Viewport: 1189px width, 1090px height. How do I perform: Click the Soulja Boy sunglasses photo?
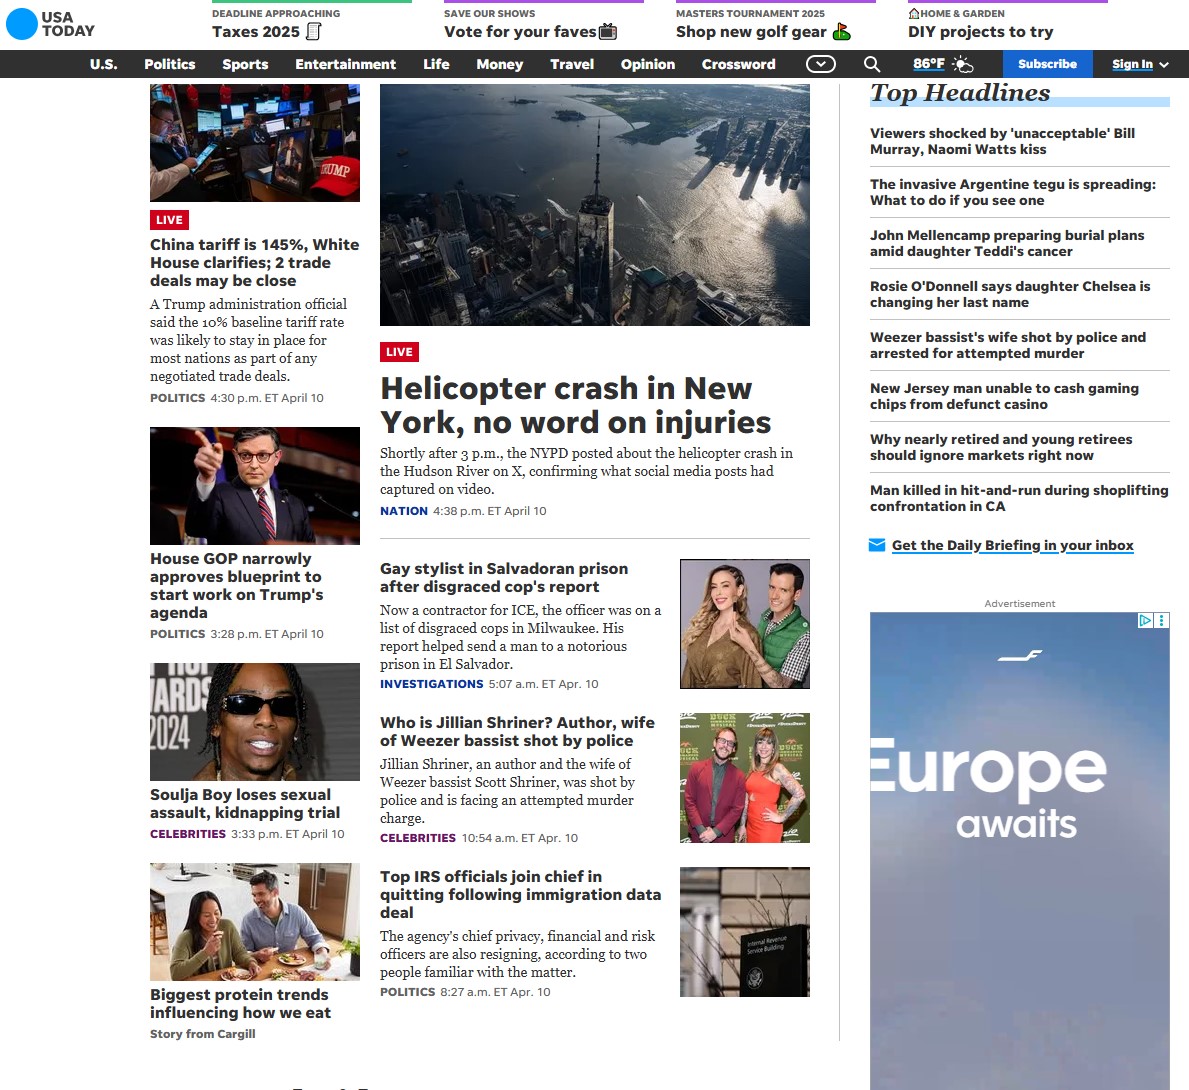point(255,722)
